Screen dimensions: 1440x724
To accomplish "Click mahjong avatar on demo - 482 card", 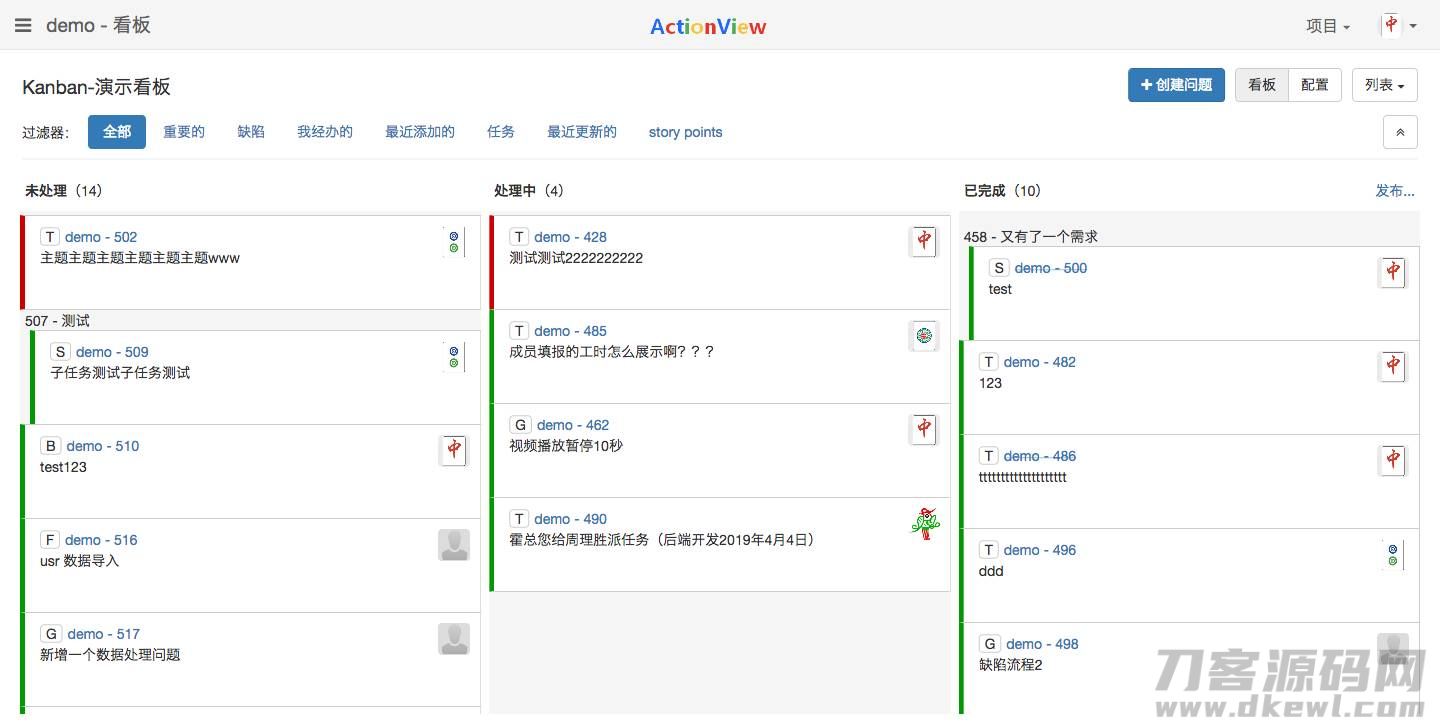I will click(1393, 367).
